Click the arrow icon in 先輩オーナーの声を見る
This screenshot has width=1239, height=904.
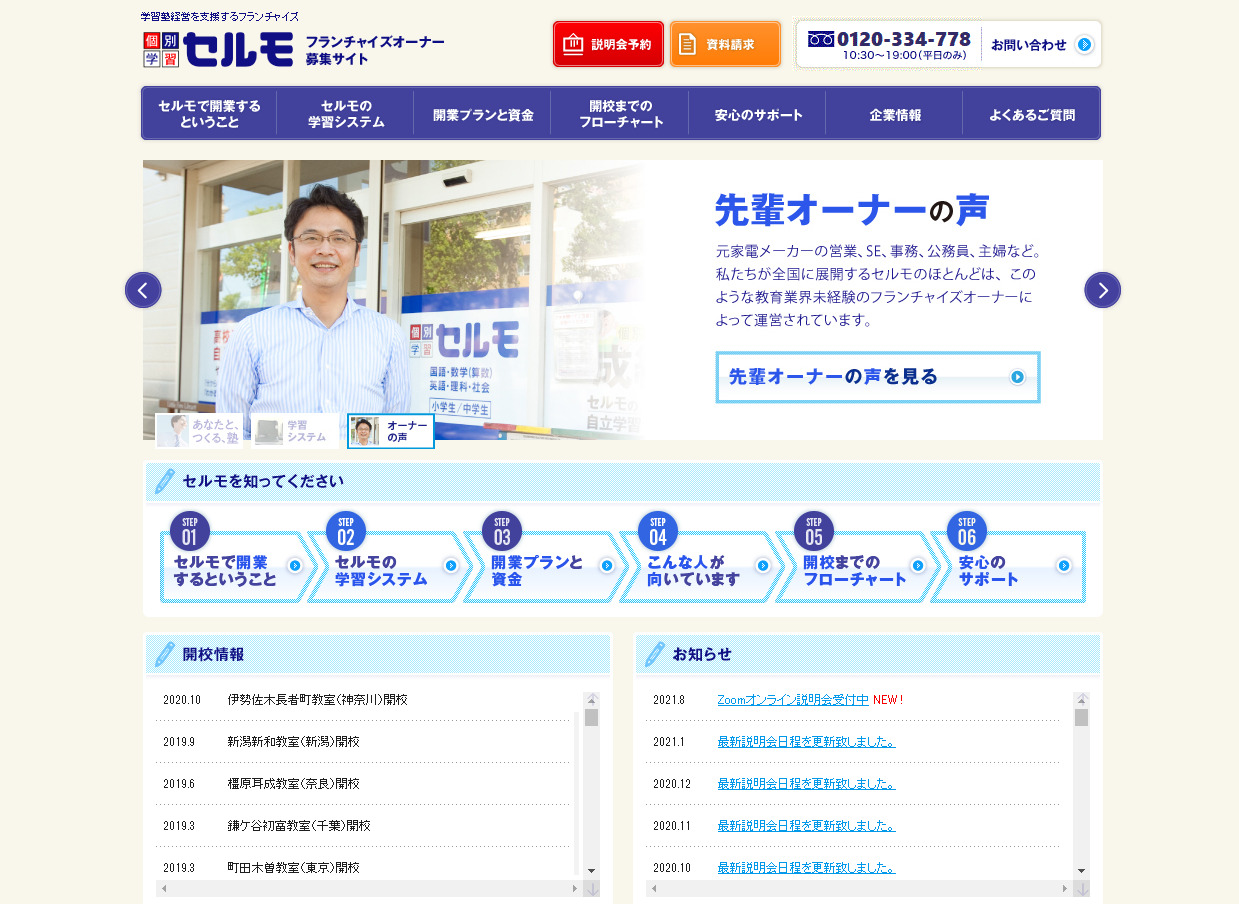click(x=1017, y=377)
